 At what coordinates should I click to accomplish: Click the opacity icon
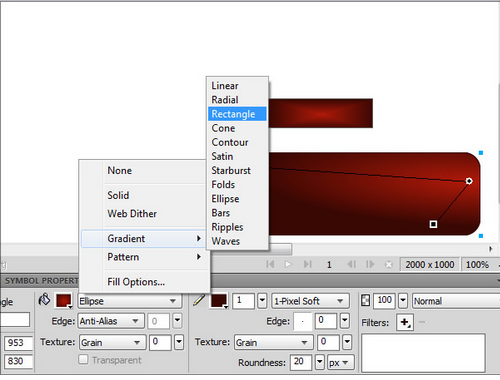click(x=366, y=300)
